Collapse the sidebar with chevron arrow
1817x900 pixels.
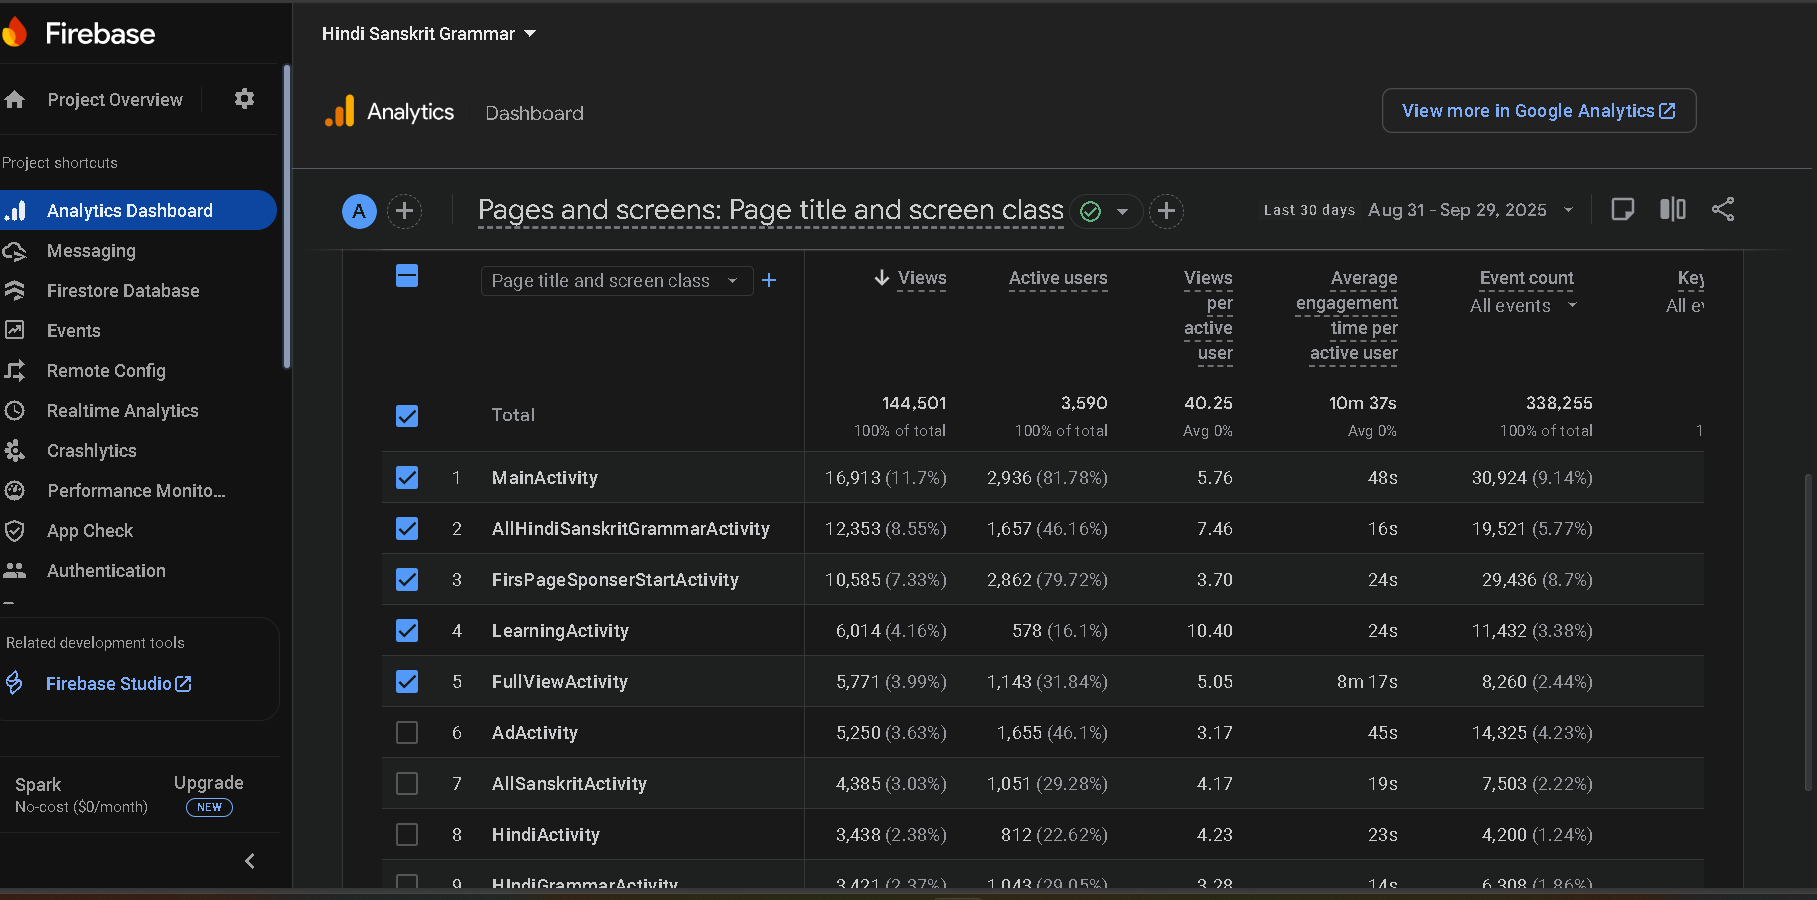click(250, 861)
